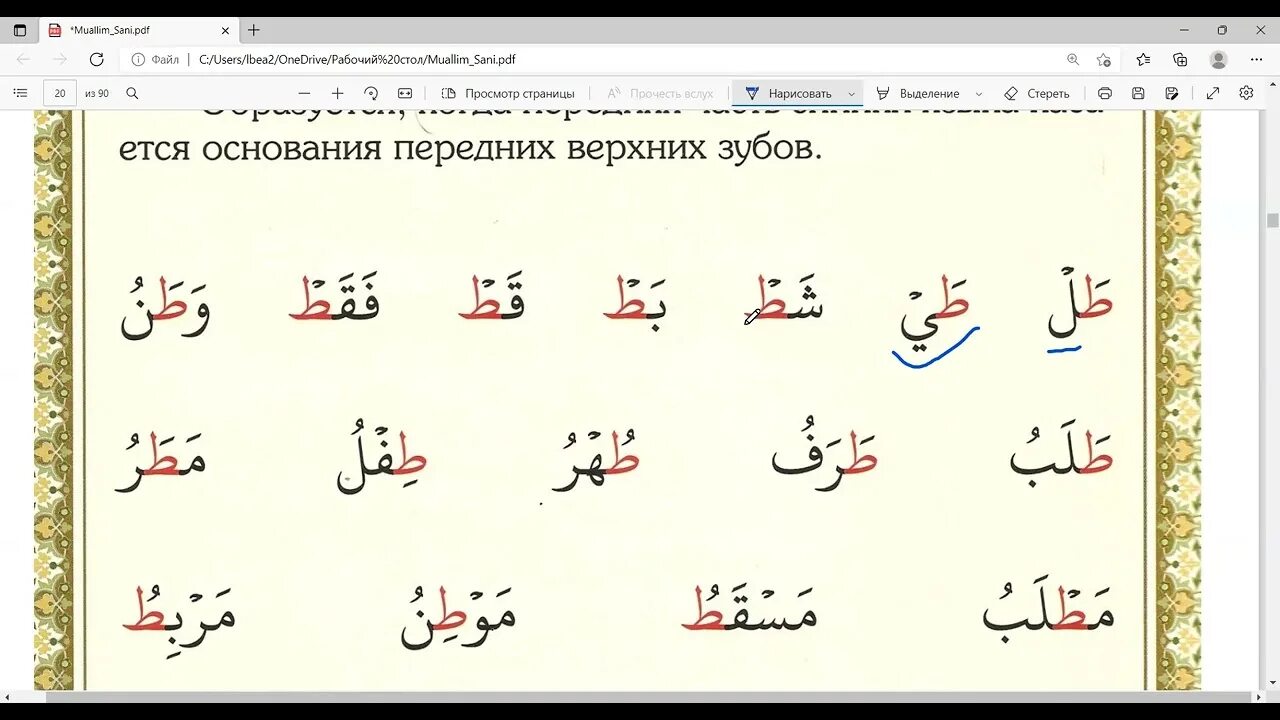Save the PDF as a copy
Screen dimensions: 1280x720
(x=1172, y=93)
